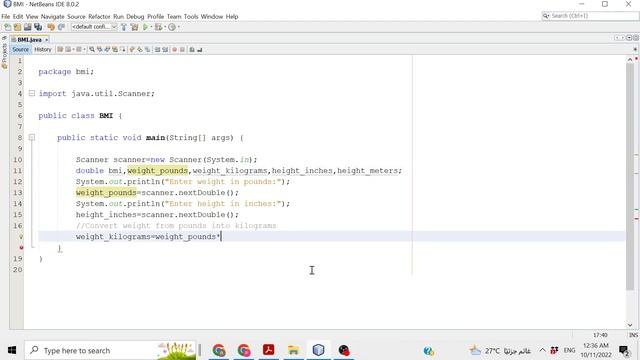
Task: Toggle a bookmark on the current line
Action: [x=147, y=49]
